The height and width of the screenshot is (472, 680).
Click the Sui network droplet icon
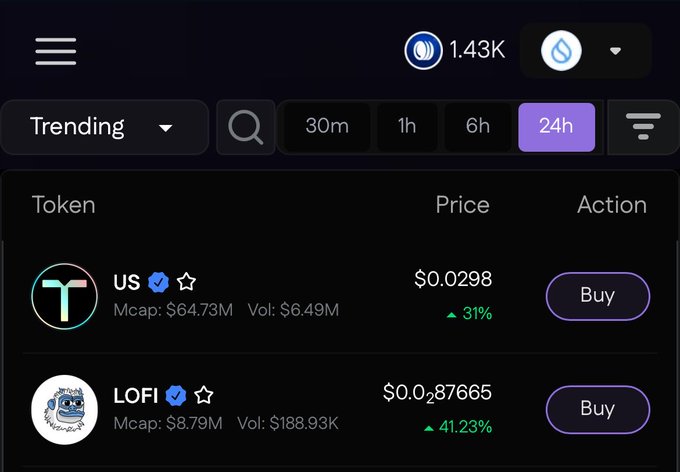[561, 51]
